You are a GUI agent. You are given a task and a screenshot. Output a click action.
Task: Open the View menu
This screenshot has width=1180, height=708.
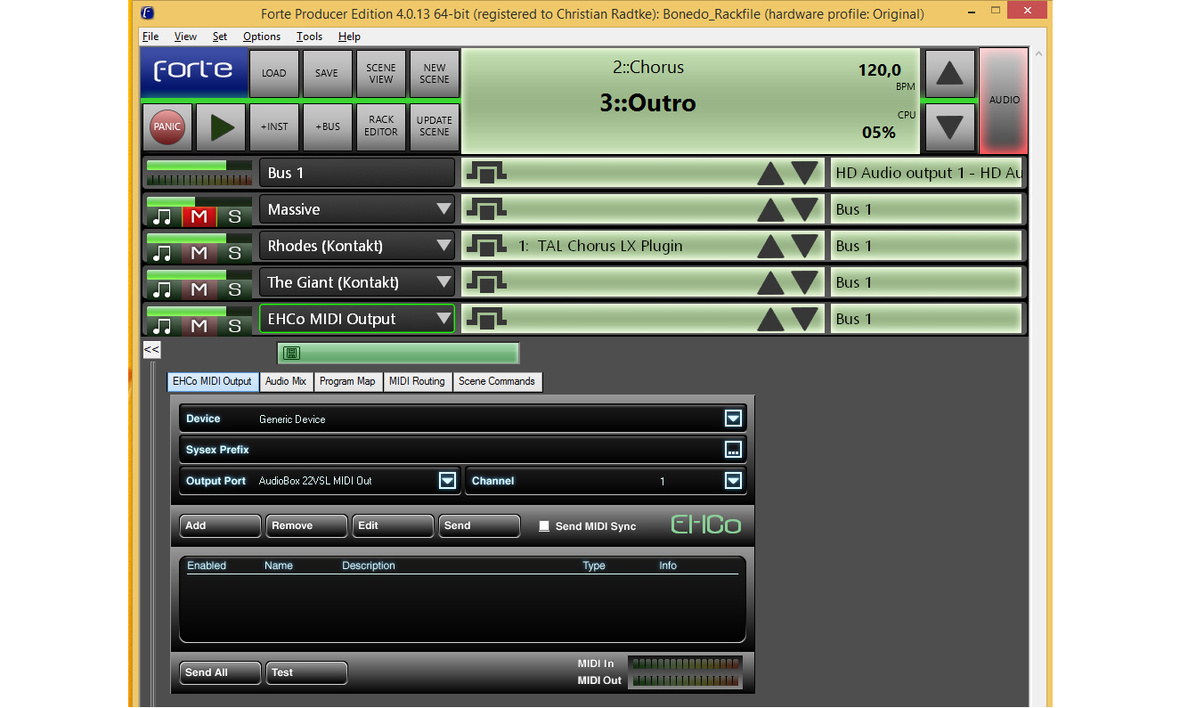pyautogui.click(x=185, y=36)
